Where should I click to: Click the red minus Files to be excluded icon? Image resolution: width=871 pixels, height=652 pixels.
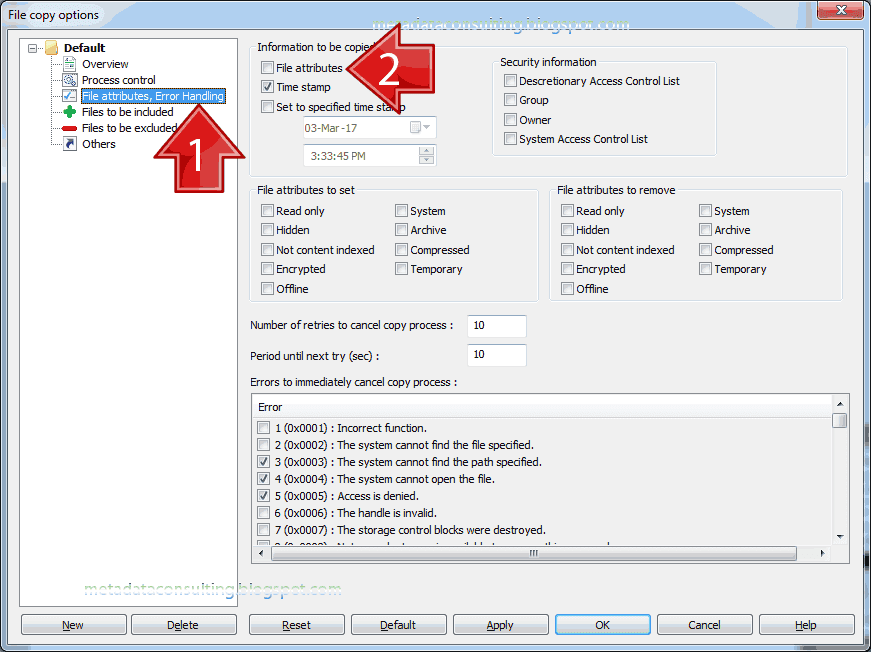(71, 127)
